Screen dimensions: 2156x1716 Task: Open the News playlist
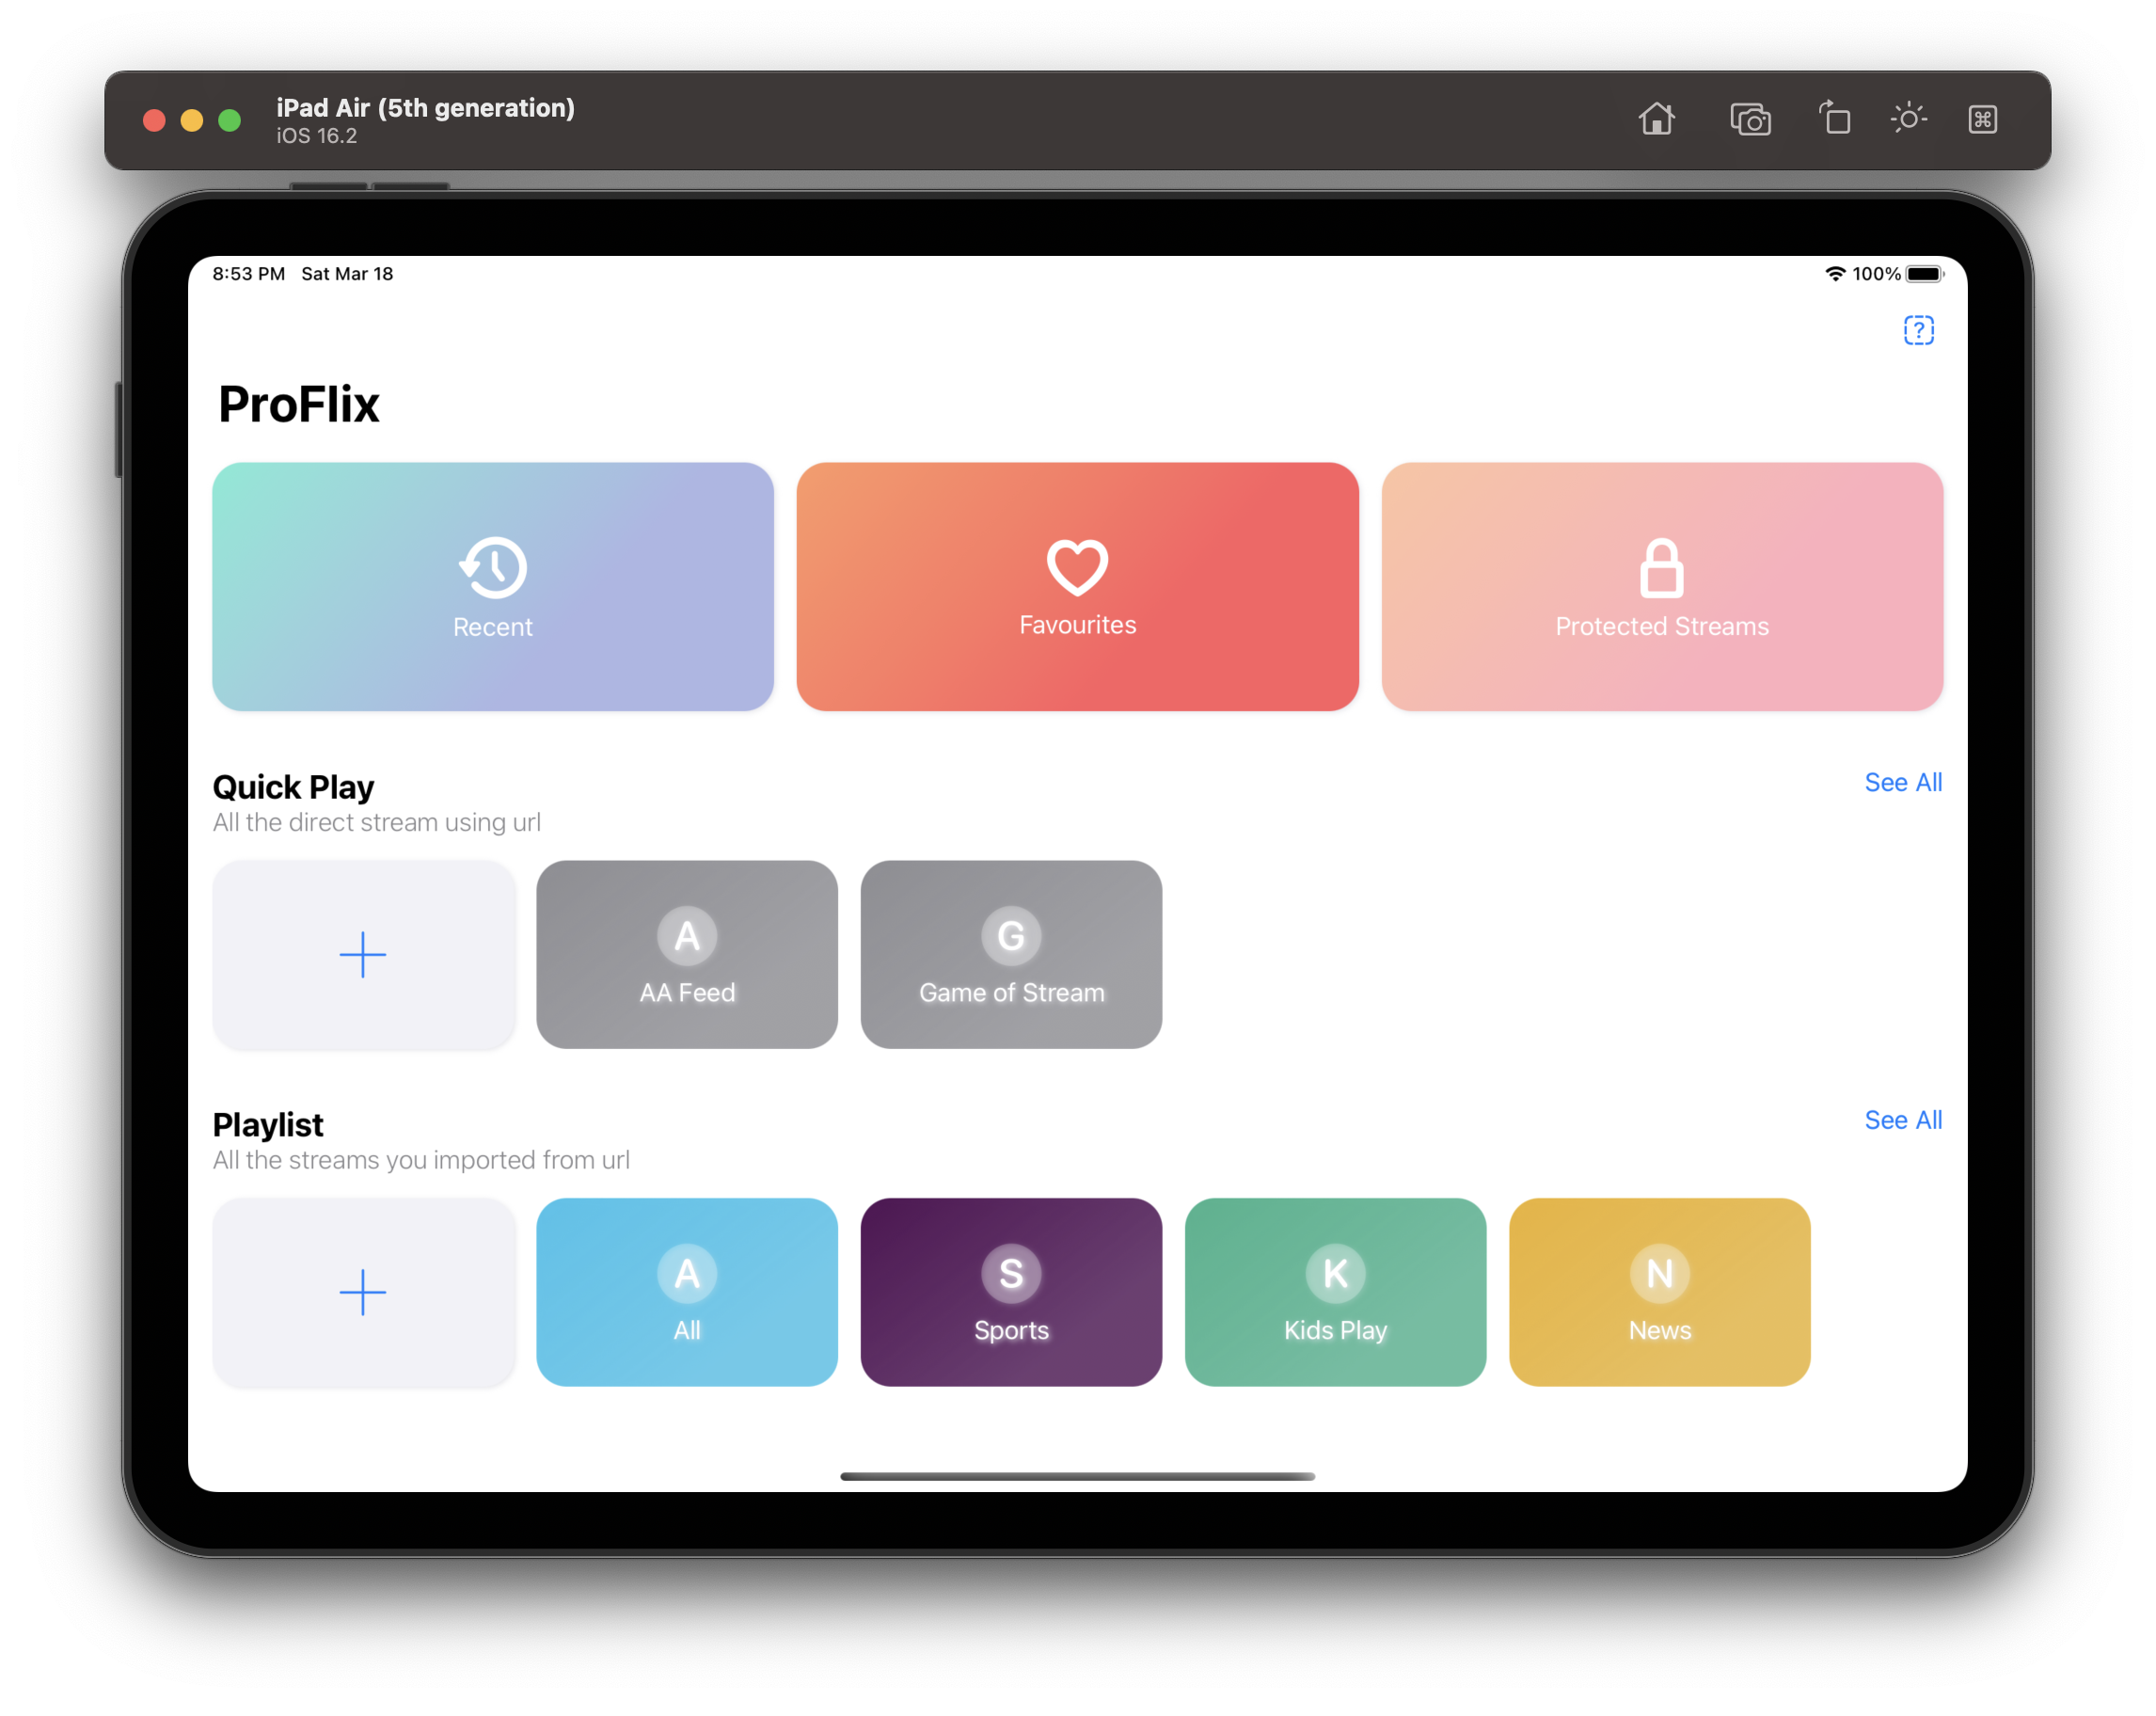tap(1659, 1291)
